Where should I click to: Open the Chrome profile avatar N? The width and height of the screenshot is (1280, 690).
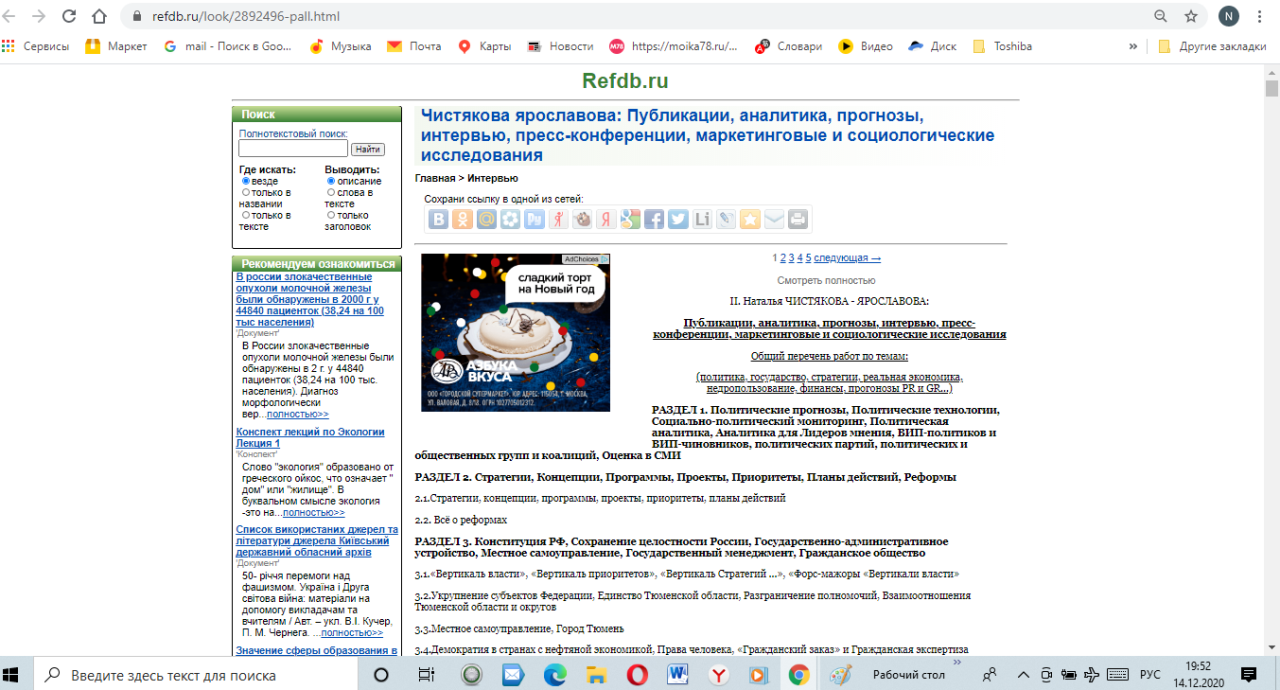tap(1227, 16)
